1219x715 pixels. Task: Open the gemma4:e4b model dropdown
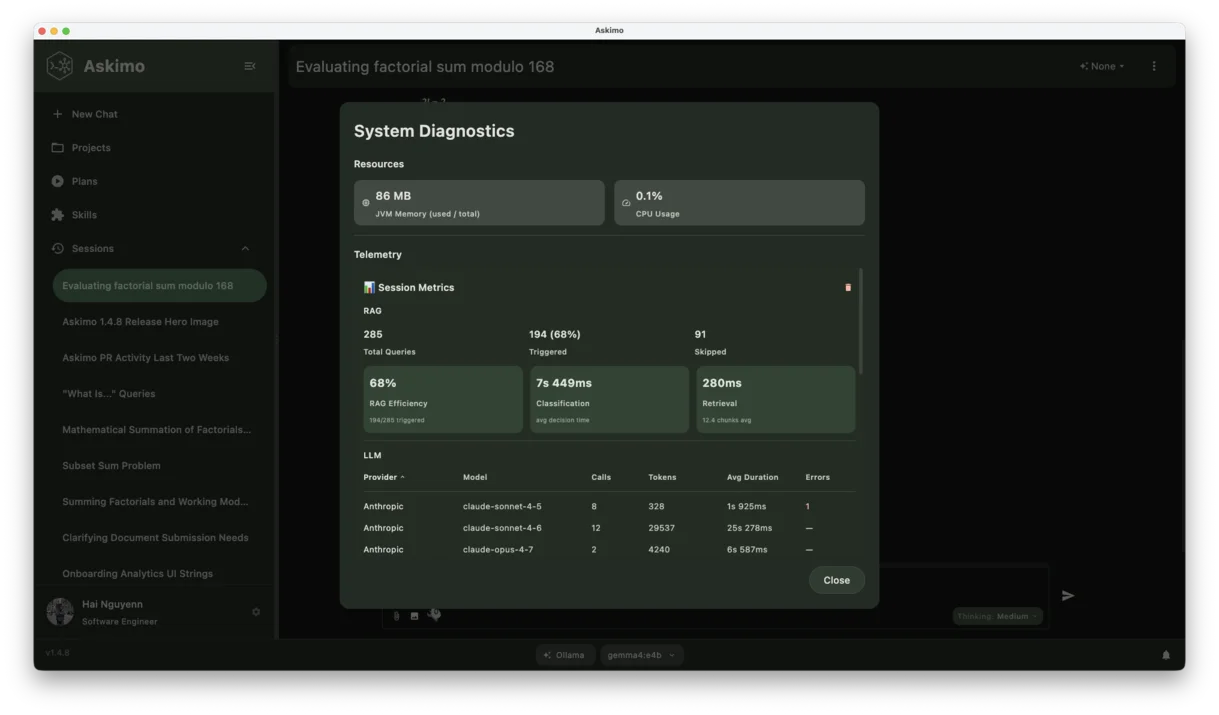[x=641, y=655]
